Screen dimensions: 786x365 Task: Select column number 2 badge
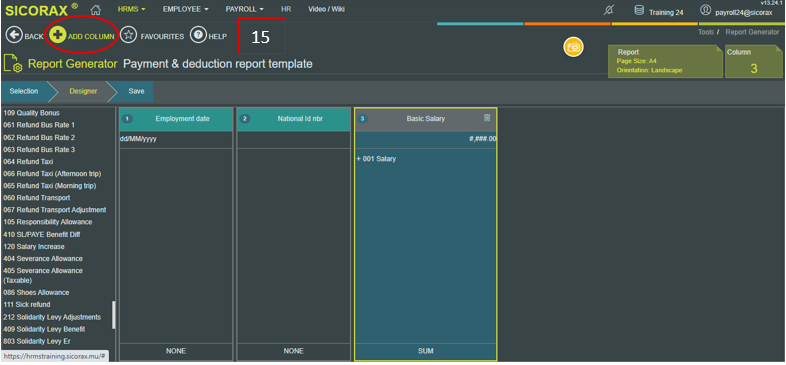pos(245,119)
